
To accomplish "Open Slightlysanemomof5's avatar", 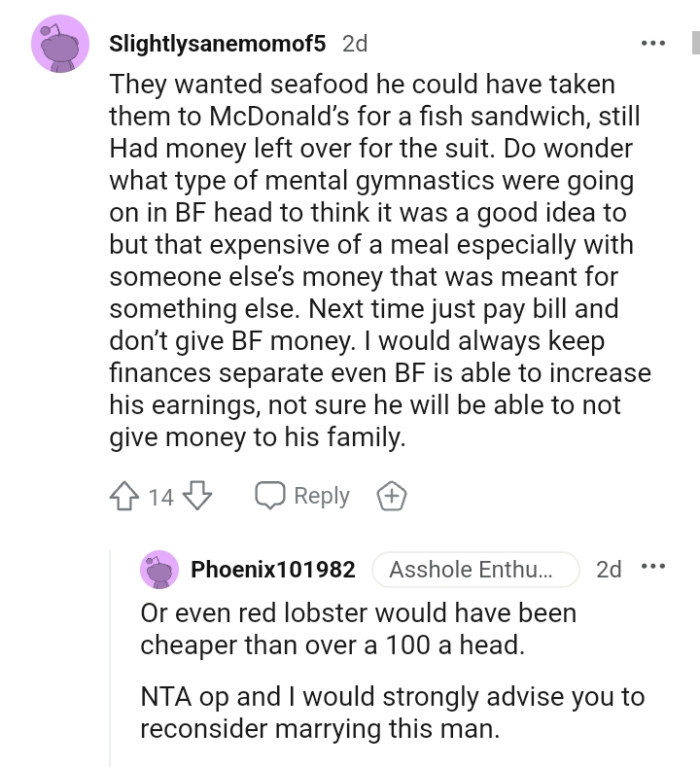I will (x=64, y=46).
